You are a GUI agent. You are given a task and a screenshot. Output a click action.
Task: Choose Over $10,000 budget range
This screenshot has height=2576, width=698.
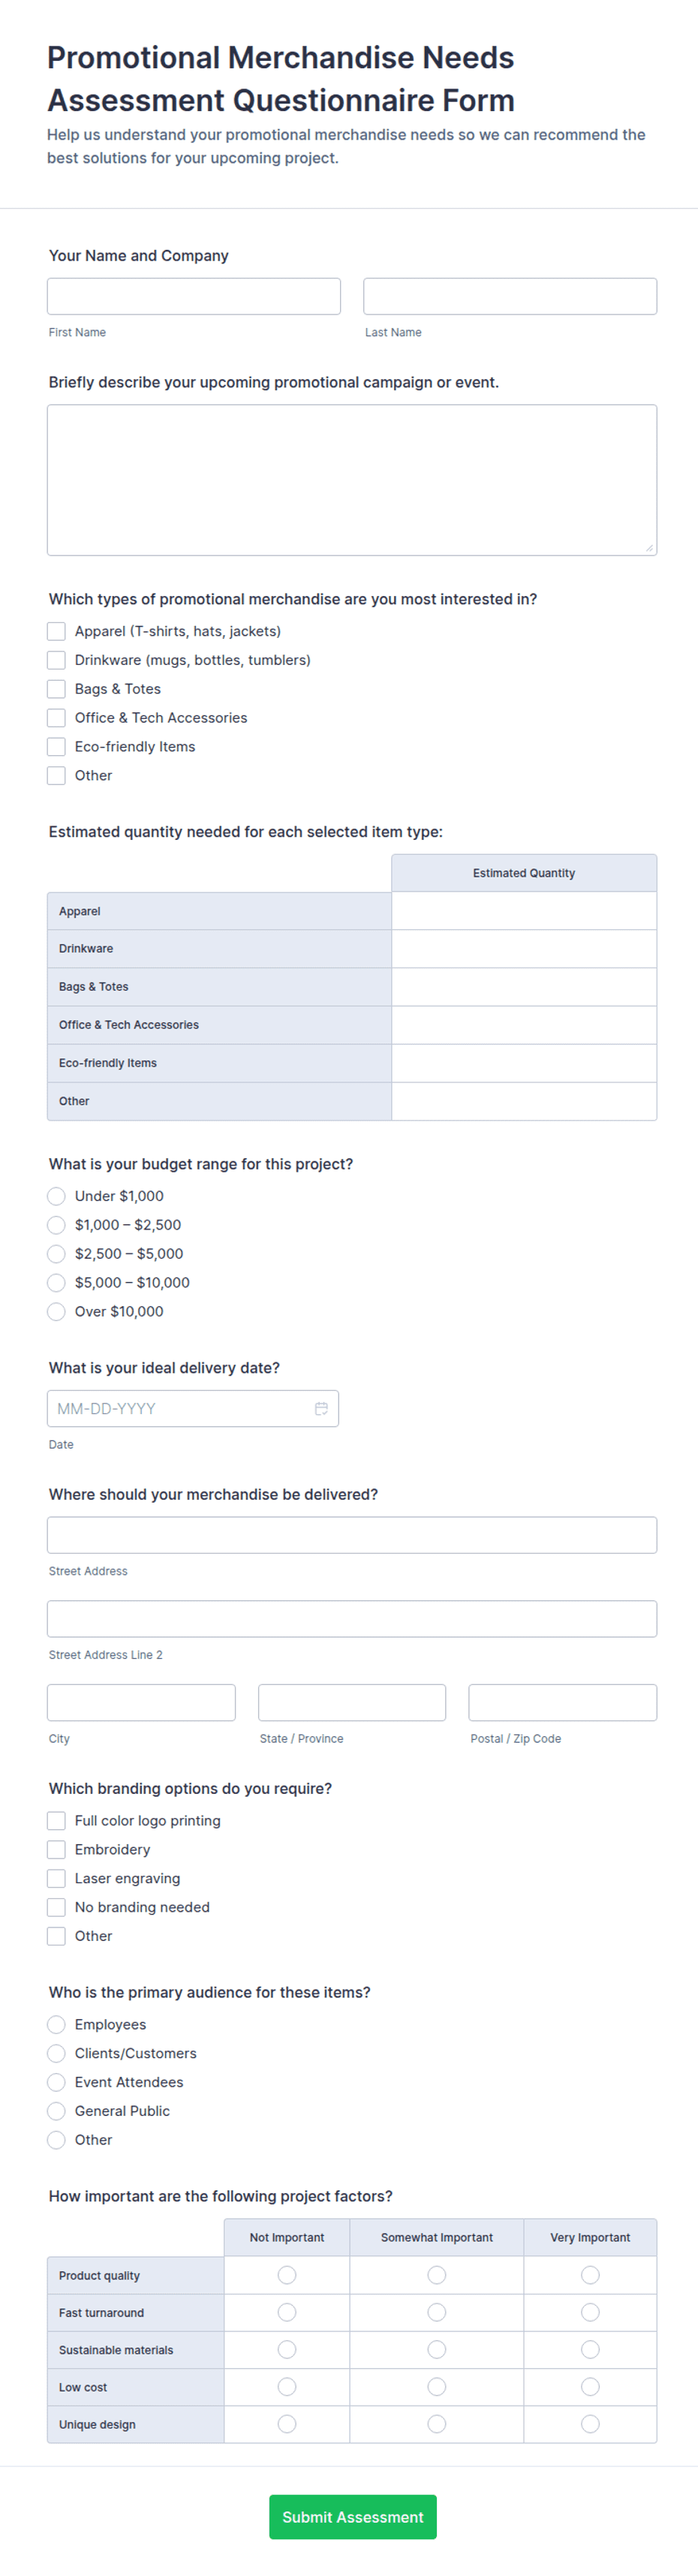point(56,1311)
